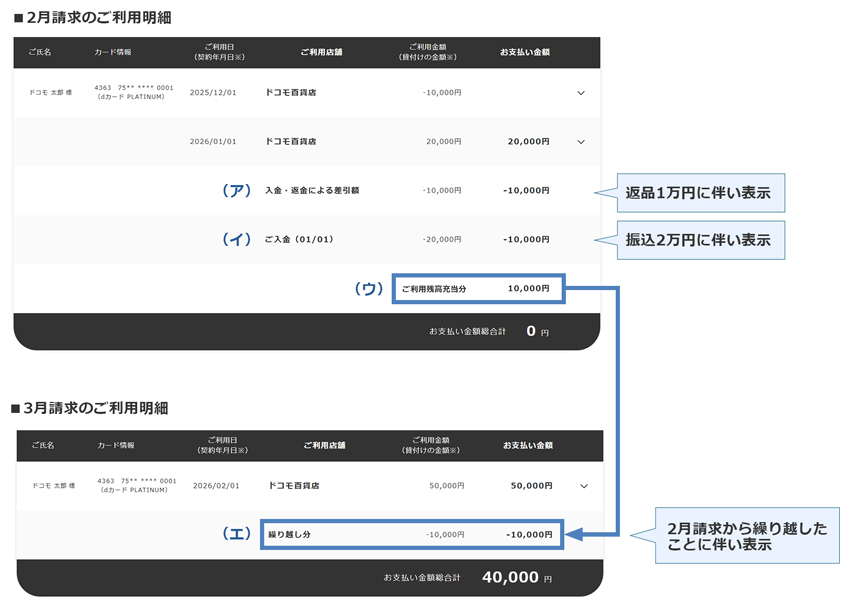
Task: Click the 返品1万円に伴い表示 callout text
Action: [x=698, y=193]
